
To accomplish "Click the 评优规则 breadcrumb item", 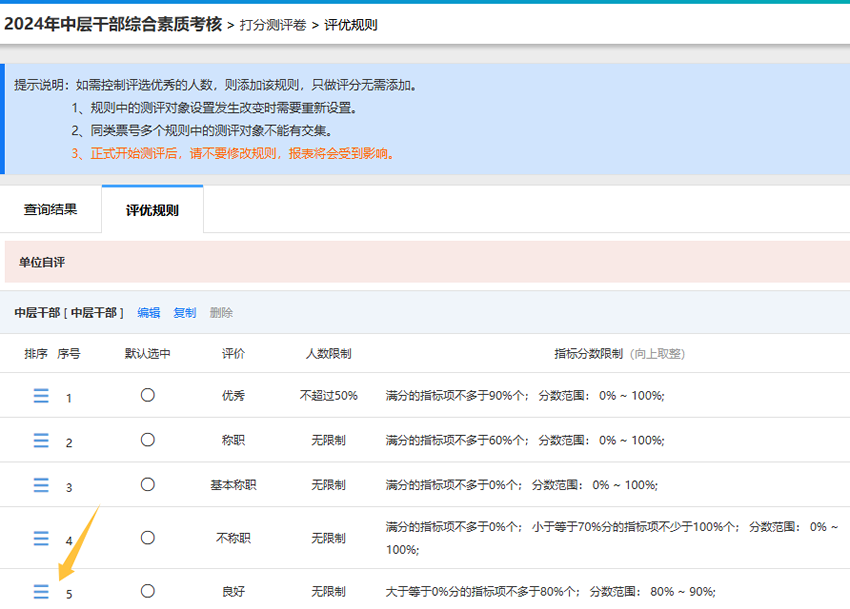I will click(351, 25).
